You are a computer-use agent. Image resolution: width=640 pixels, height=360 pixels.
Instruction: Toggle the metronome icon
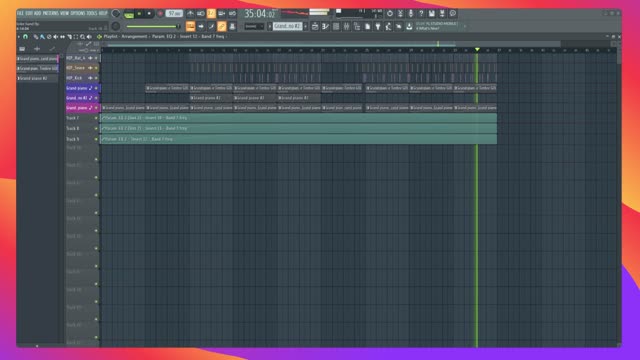coord(191,13)
